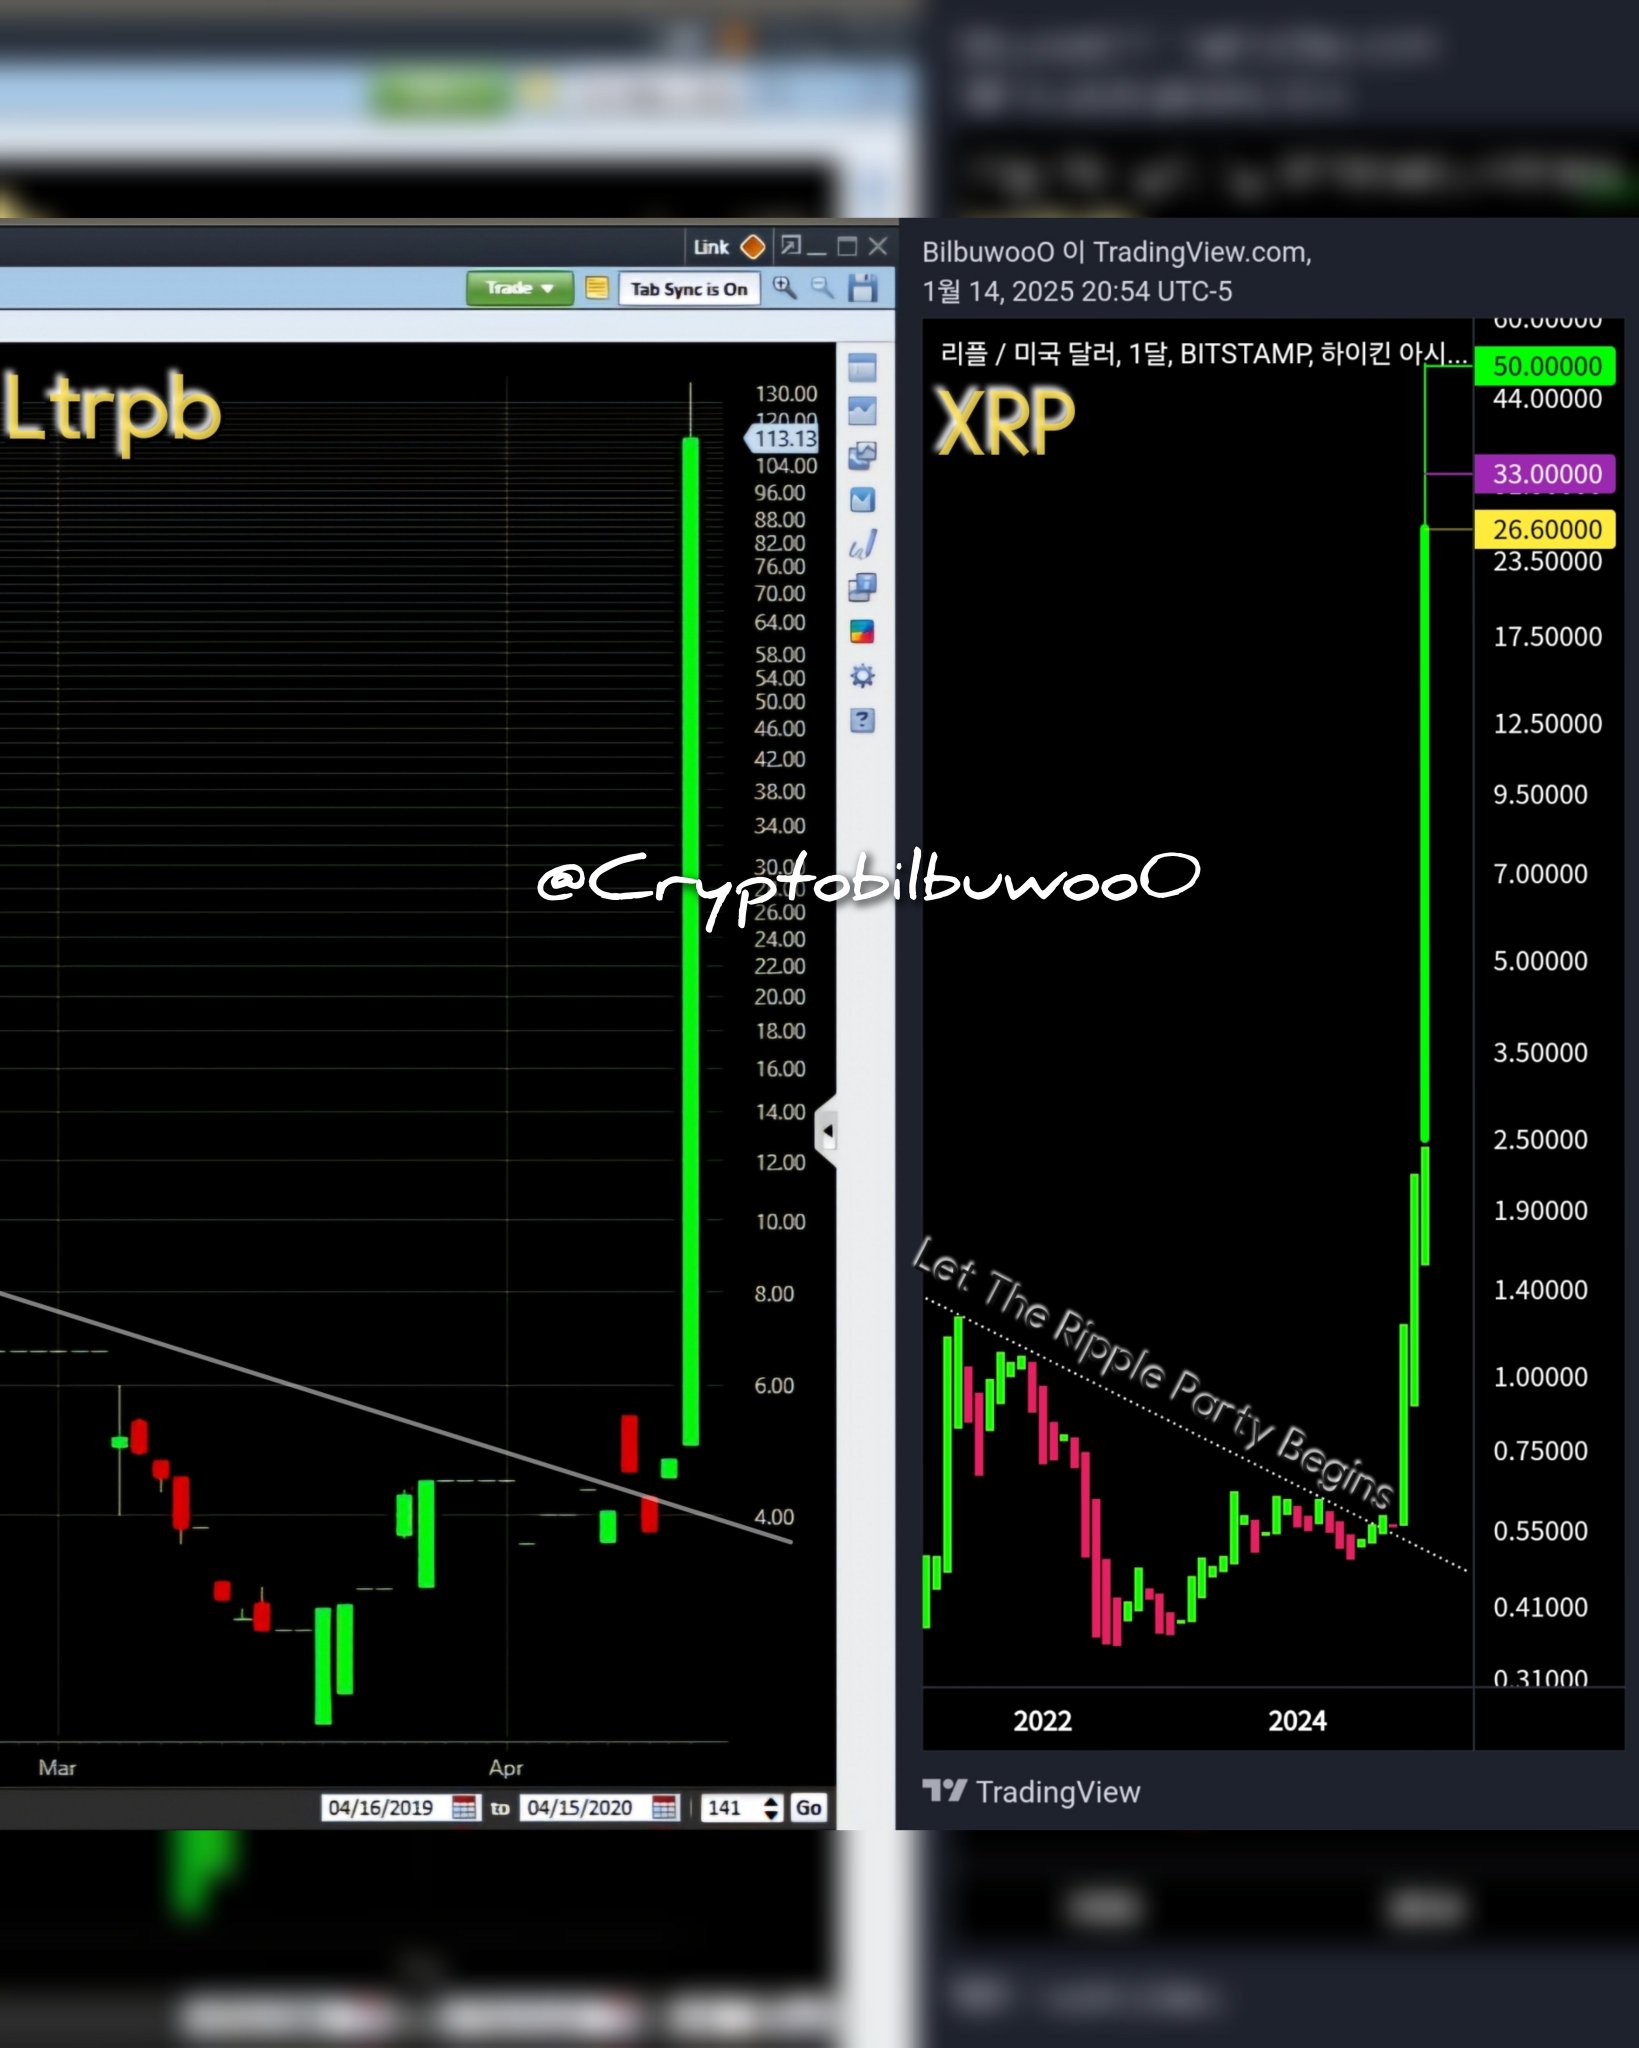Click the question mark help icon
This screenshot has width=1639, height=2048.
click(x=862, y=720)
